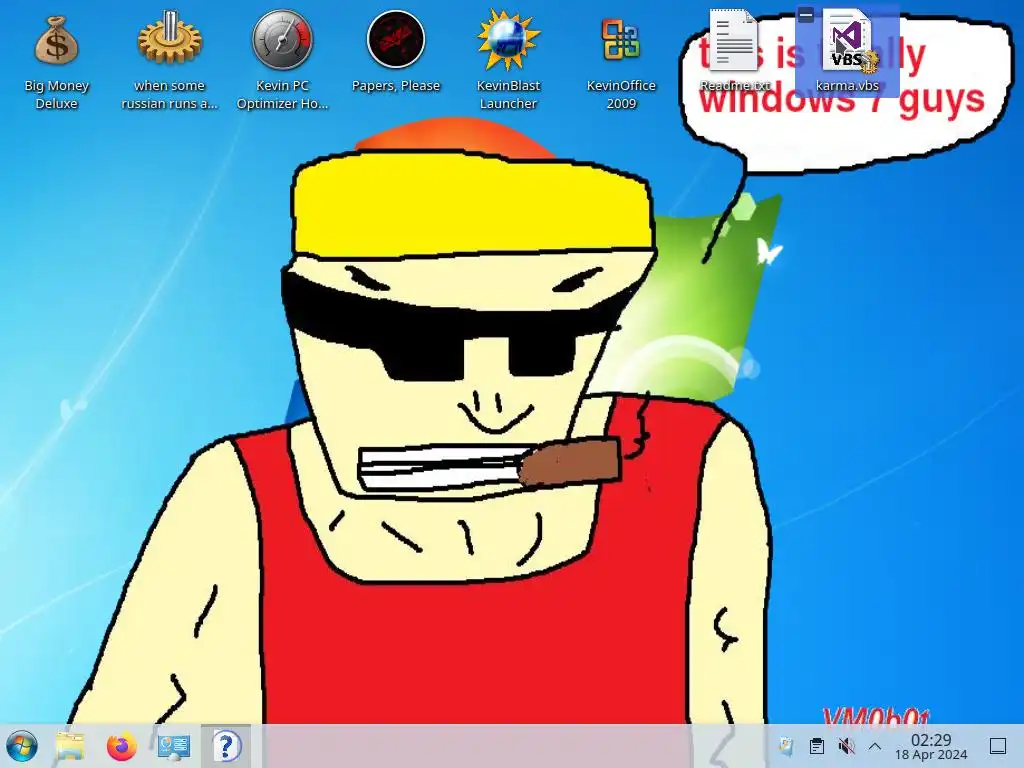The image size is (1024, 768).
Task: Click the muted volume tray icon
Action: [846, 746]
